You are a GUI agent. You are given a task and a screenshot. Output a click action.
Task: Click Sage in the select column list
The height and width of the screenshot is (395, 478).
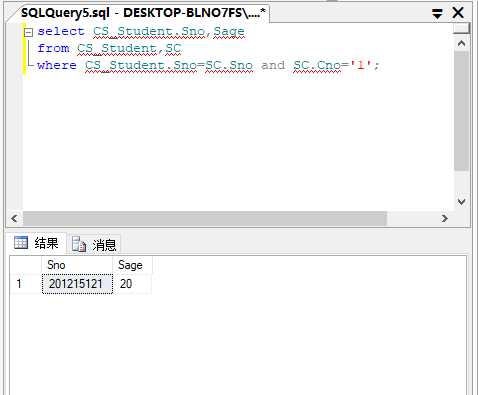coord(229,32)
